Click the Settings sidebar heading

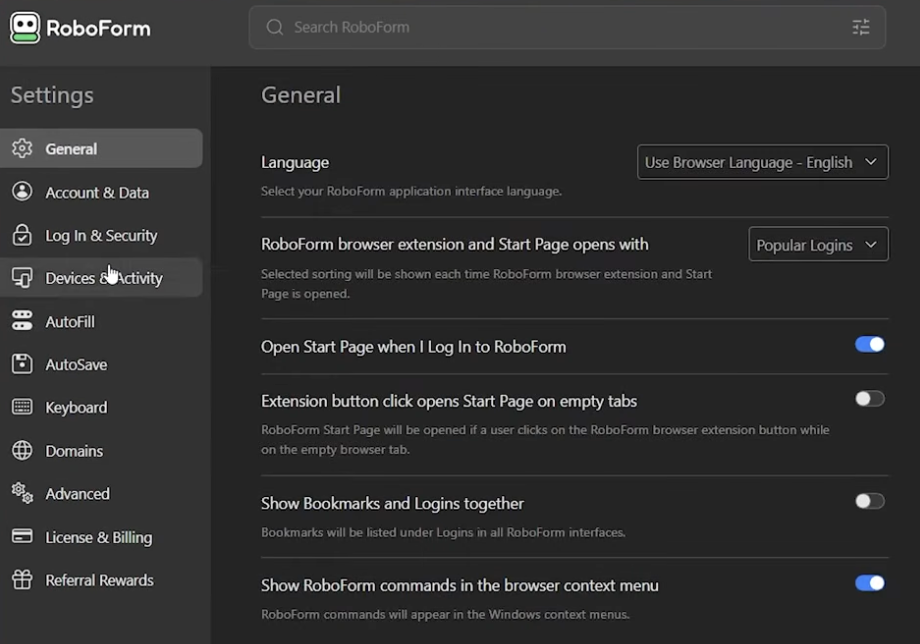click(x=52, y=95)
